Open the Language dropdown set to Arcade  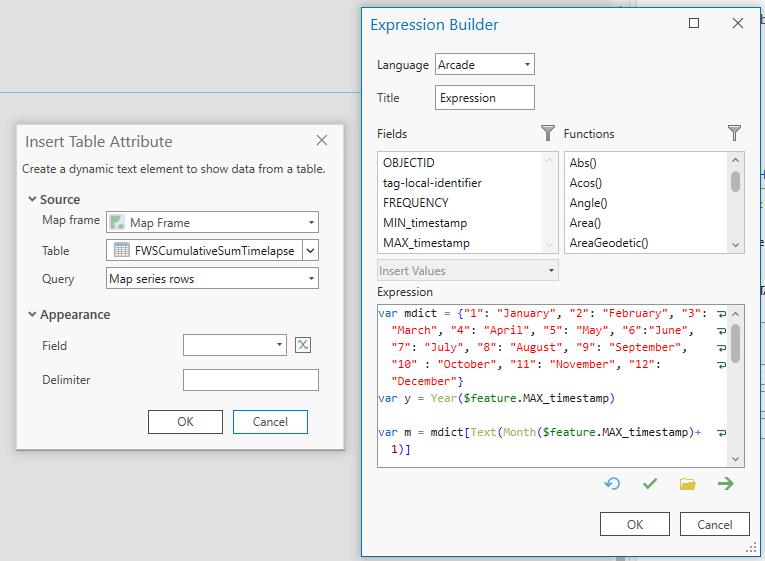[x=485, y=65]
